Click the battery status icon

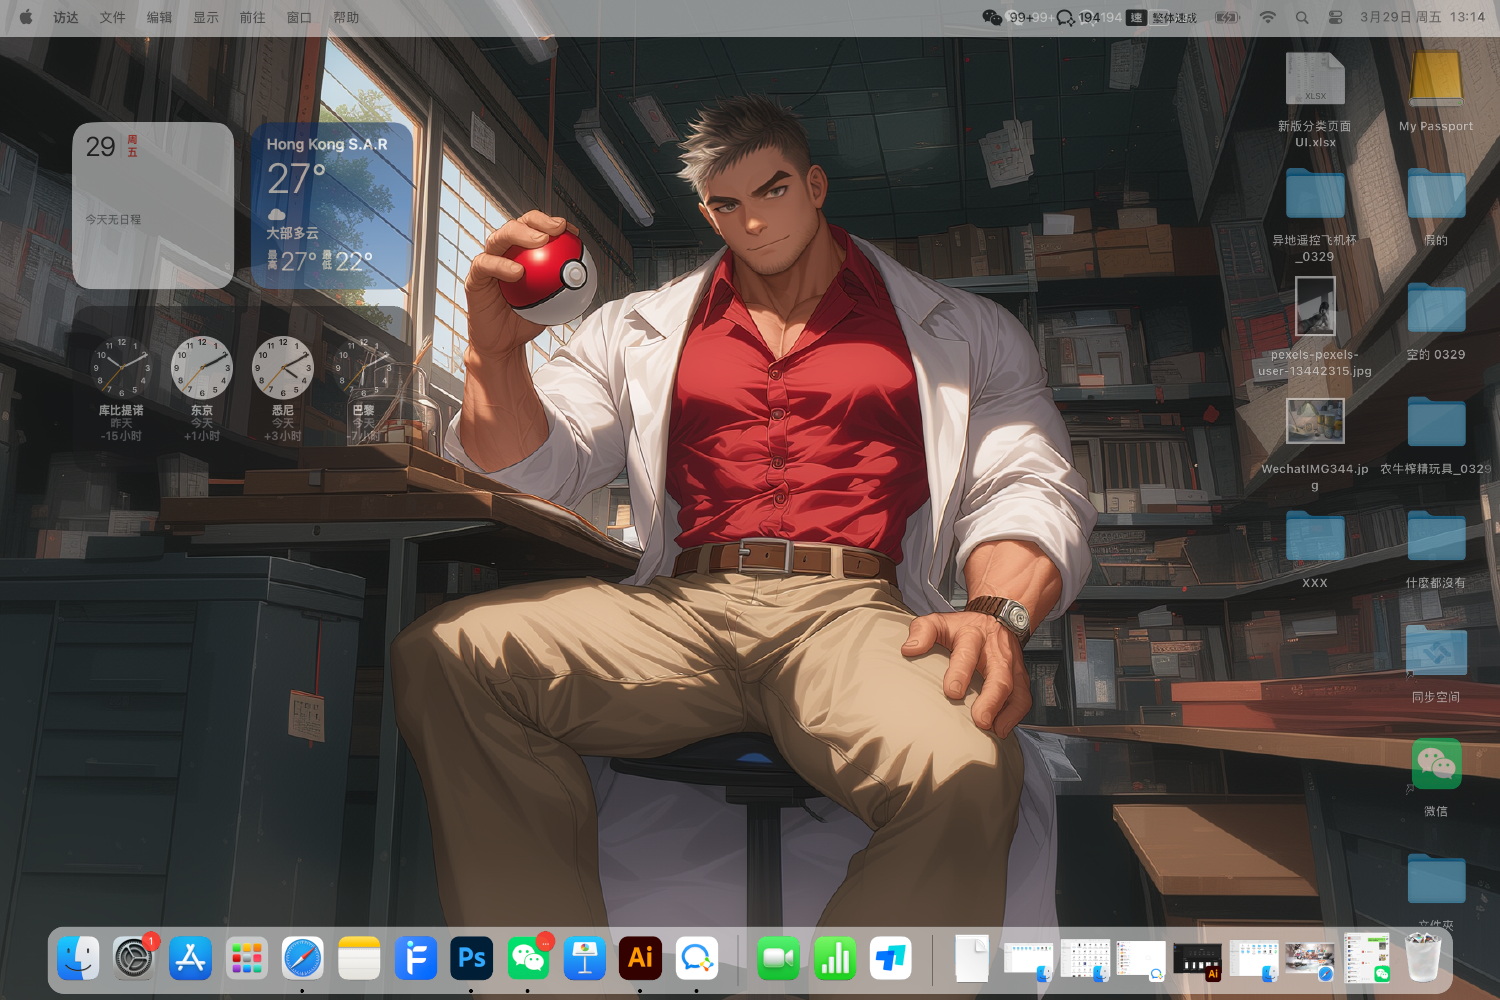click(1227, 17)
